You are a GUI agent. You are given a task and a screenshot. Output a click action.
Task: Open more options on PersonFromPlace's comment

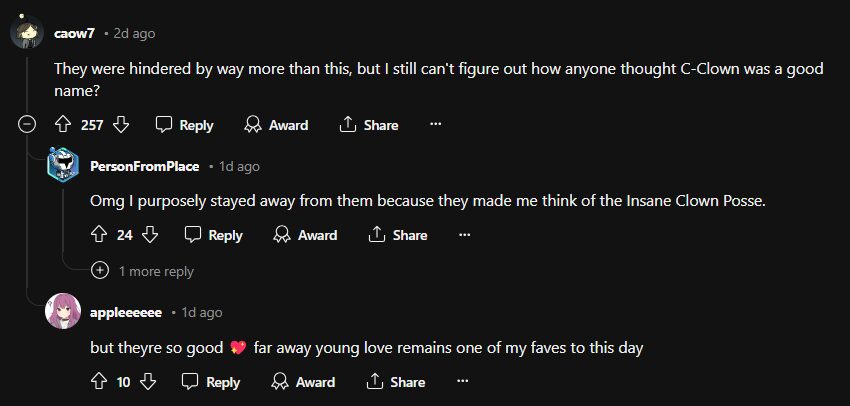pos(464,235)
